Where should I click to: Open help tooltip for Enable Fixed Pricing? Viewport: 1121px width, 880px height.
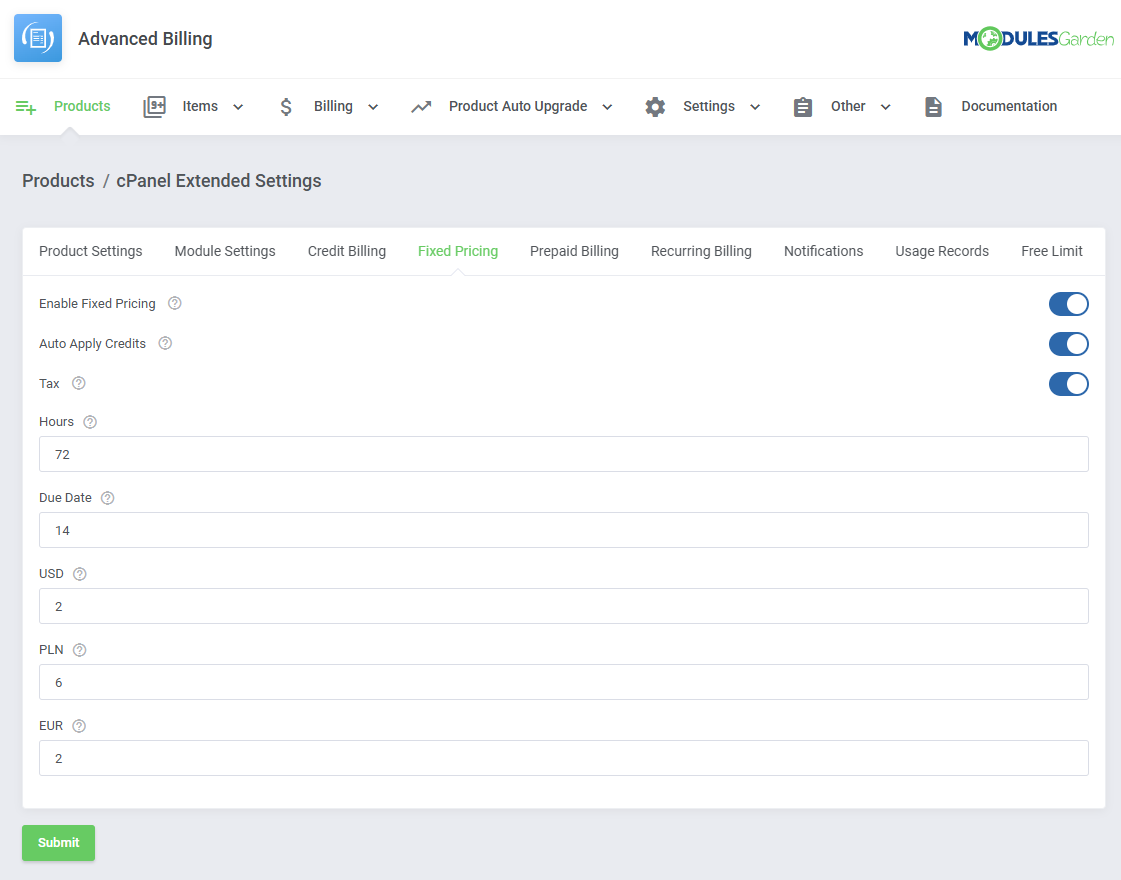coord(174,303)
